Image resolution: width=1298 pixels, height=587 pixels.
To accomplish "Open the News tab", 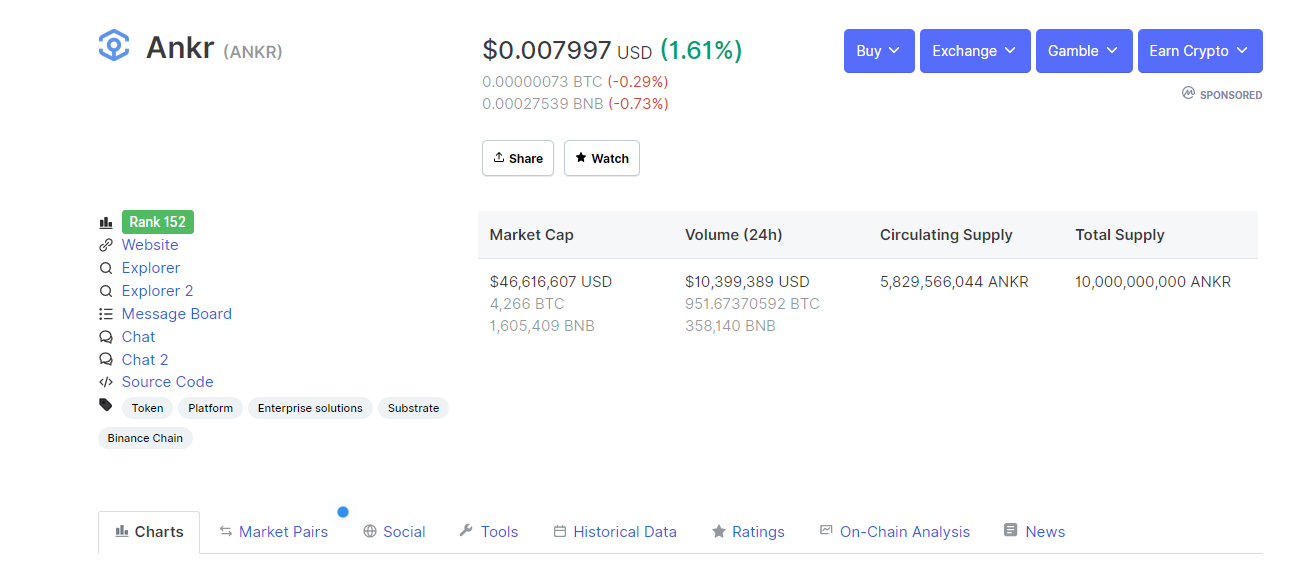I will [x=1034, y=532].
